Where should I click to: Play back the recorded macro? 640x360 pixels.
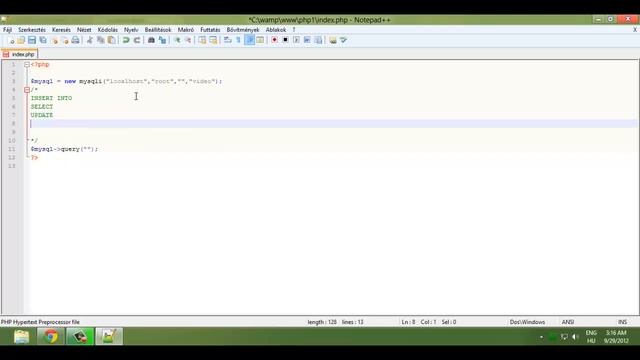[x=296, y=40]
